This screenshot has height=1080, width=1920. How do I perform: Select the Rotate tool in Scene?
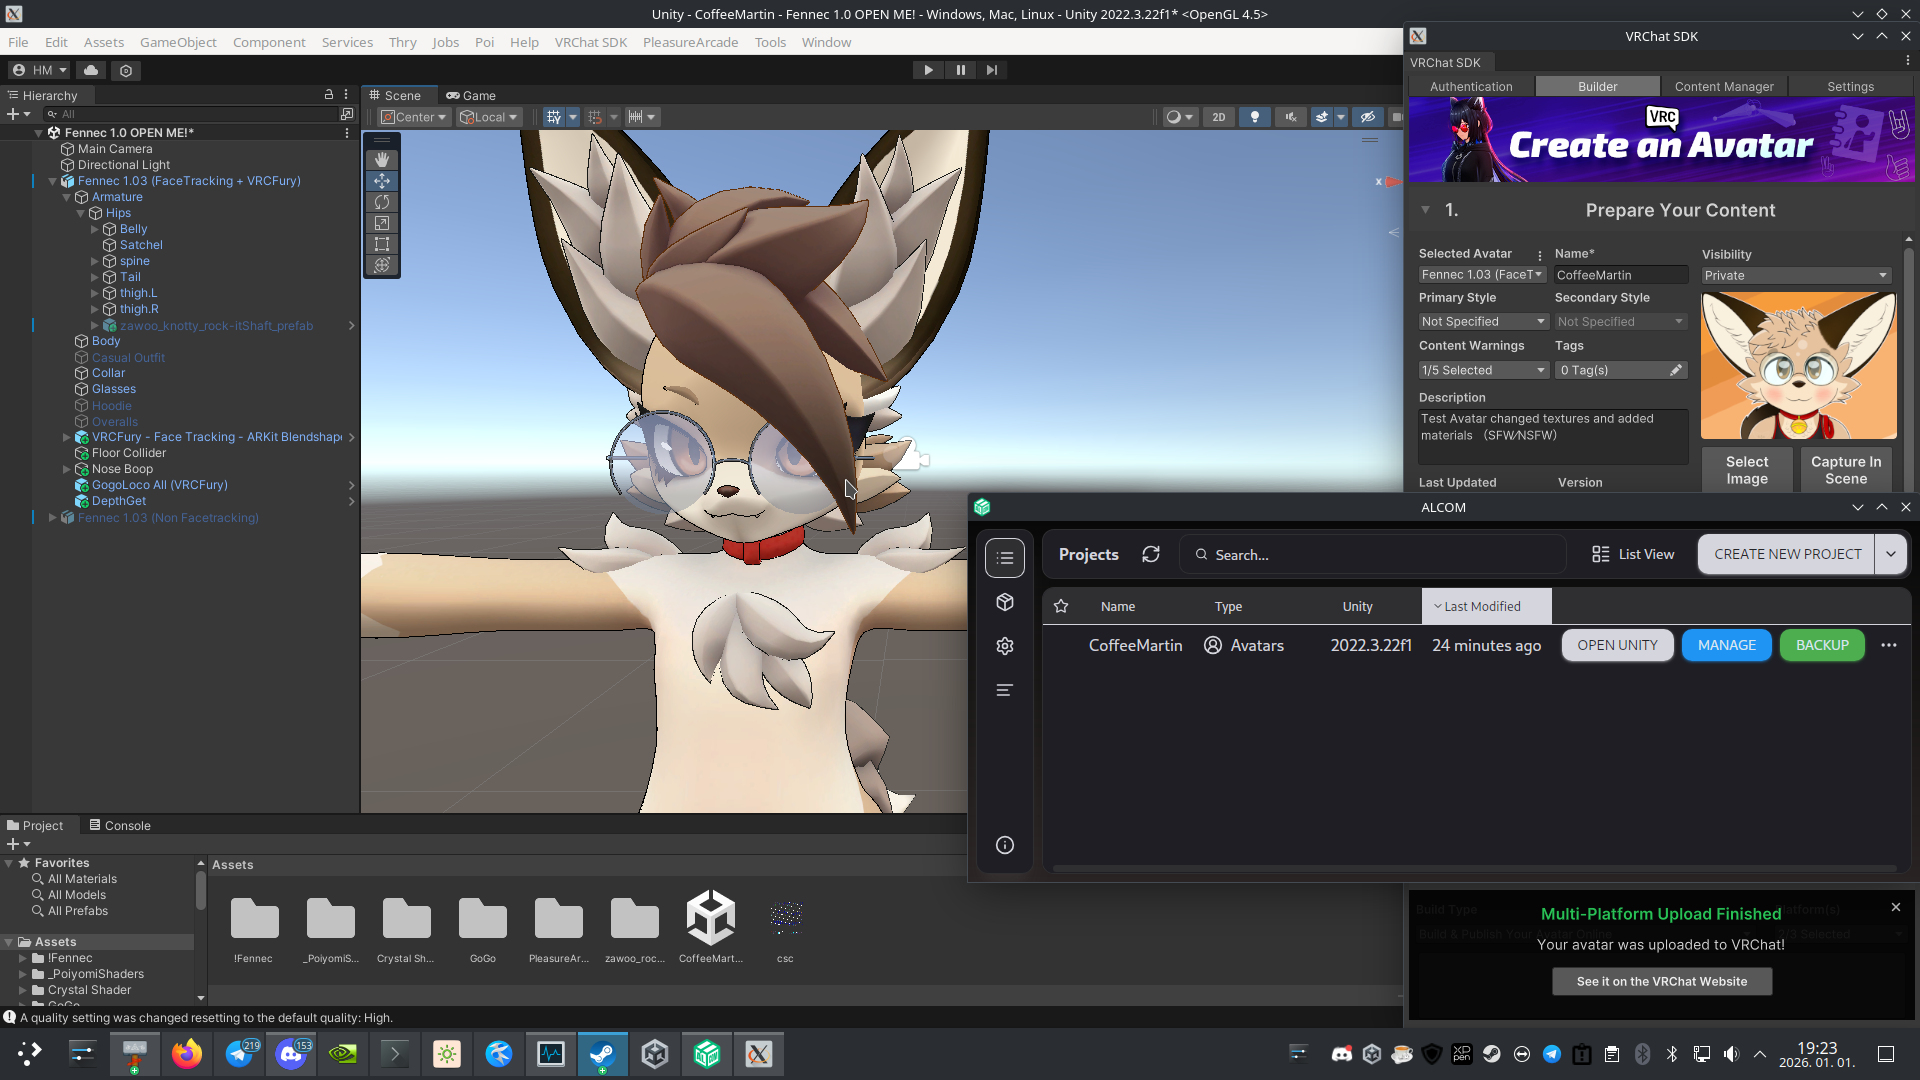click(382, 202)
